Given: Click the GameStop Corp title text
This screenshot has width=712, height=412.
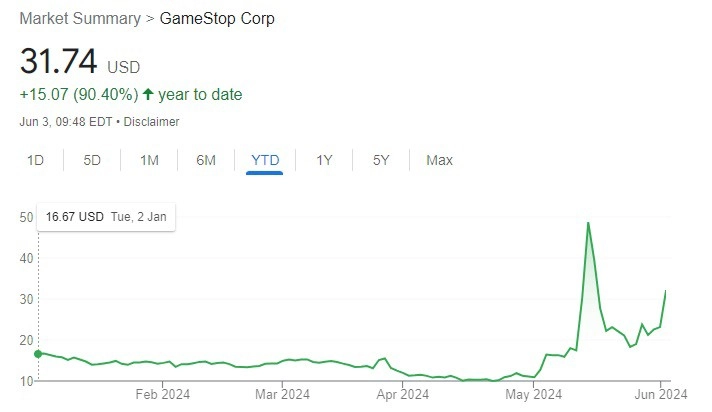Looking at the screenshot, I should [217, 19].
